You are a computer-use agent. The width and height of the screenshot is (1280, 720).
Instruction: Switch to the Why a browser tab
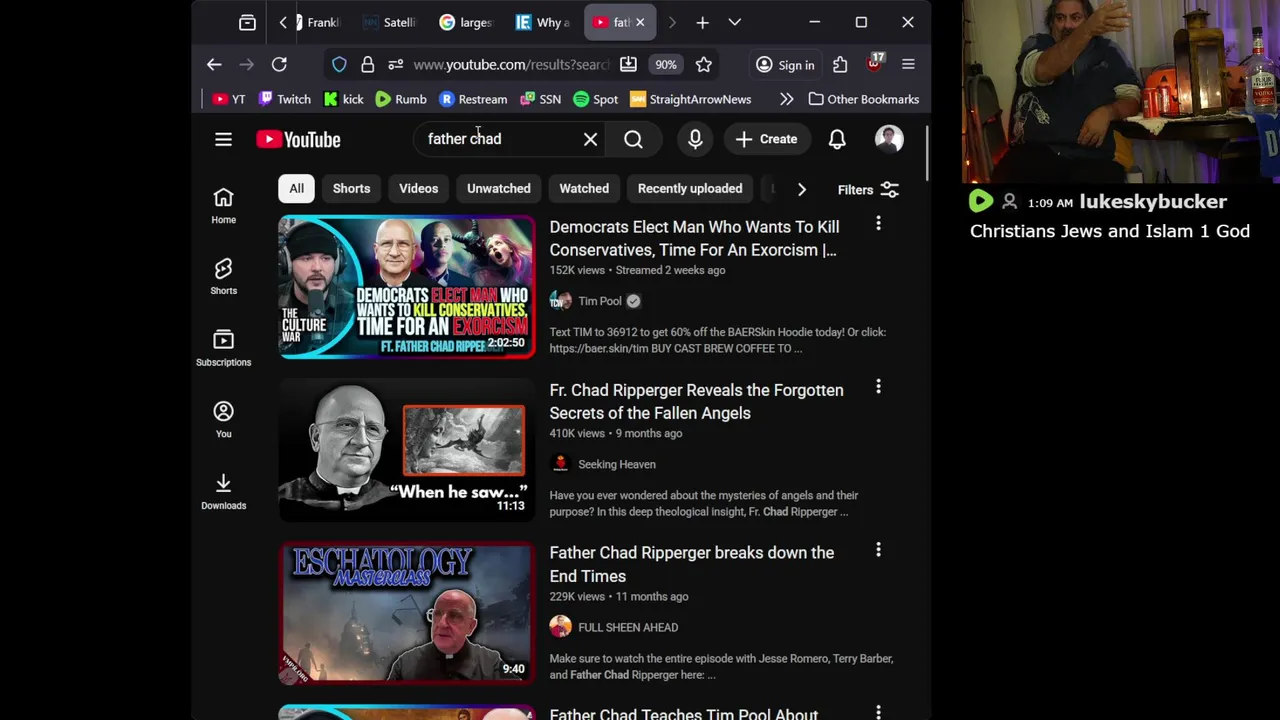click(x=543, y=22)
